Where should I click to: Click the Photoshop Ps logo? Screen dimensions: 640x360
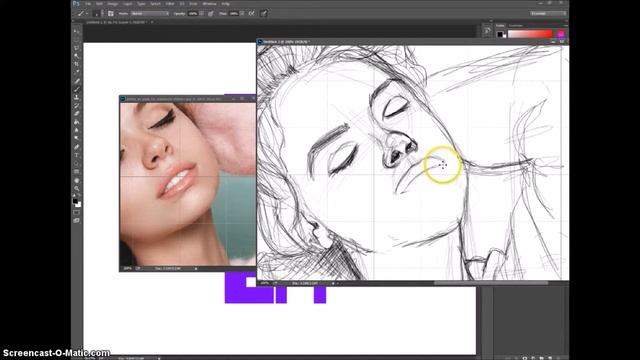coord(76,4)
